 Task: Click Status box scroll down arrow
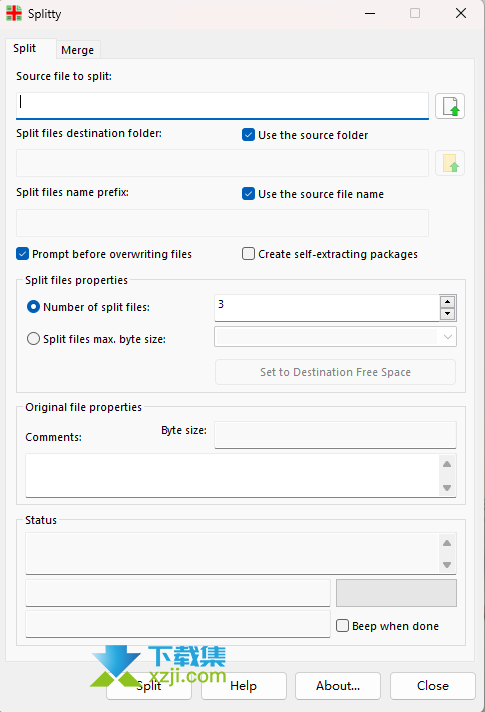coord(447,565)
